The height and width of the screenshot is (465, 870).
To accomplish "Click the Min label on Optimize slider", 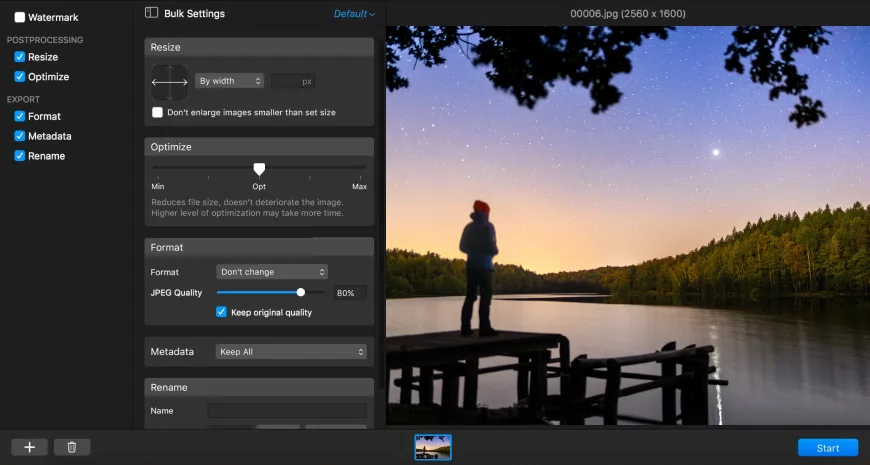I will click(x=158, y=186).
